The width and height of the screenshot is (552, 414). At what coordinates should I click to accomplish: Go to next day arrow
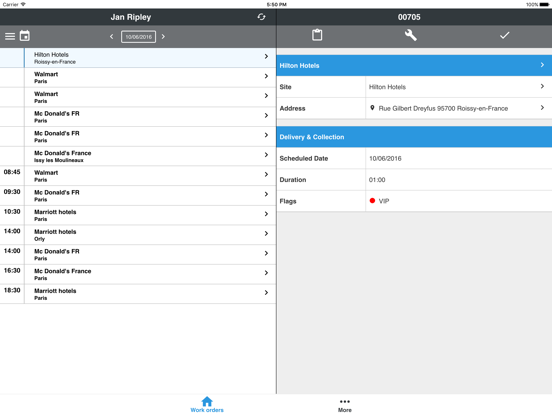coord(163,36)
